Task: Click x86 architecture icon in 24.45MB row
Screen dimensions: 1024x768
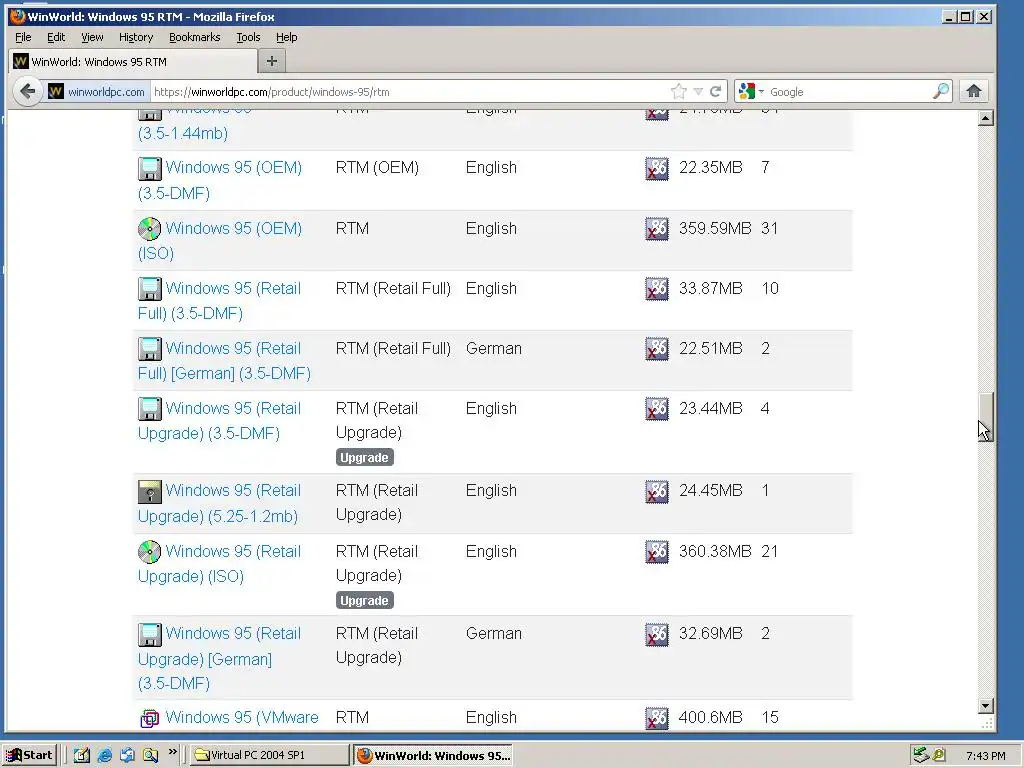Action: [x=657, y=491]
